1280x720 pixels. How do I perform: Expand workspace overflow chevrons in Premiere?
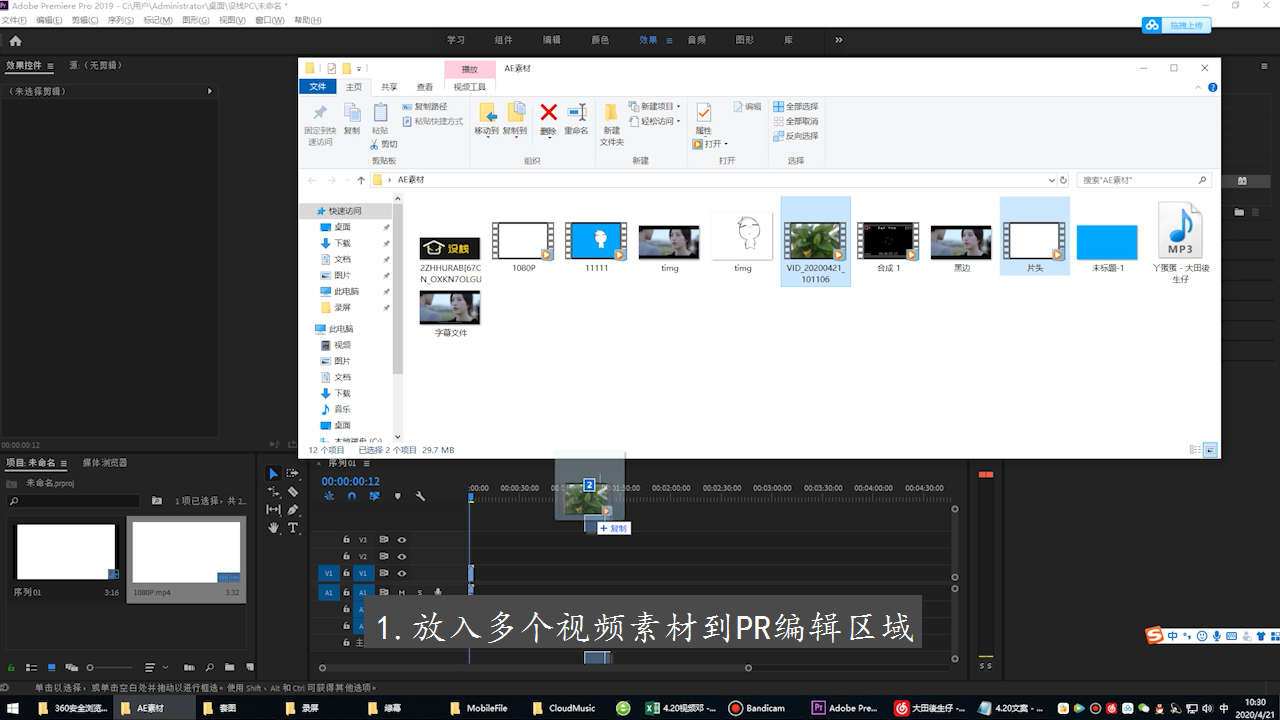(x=838, y=40)
